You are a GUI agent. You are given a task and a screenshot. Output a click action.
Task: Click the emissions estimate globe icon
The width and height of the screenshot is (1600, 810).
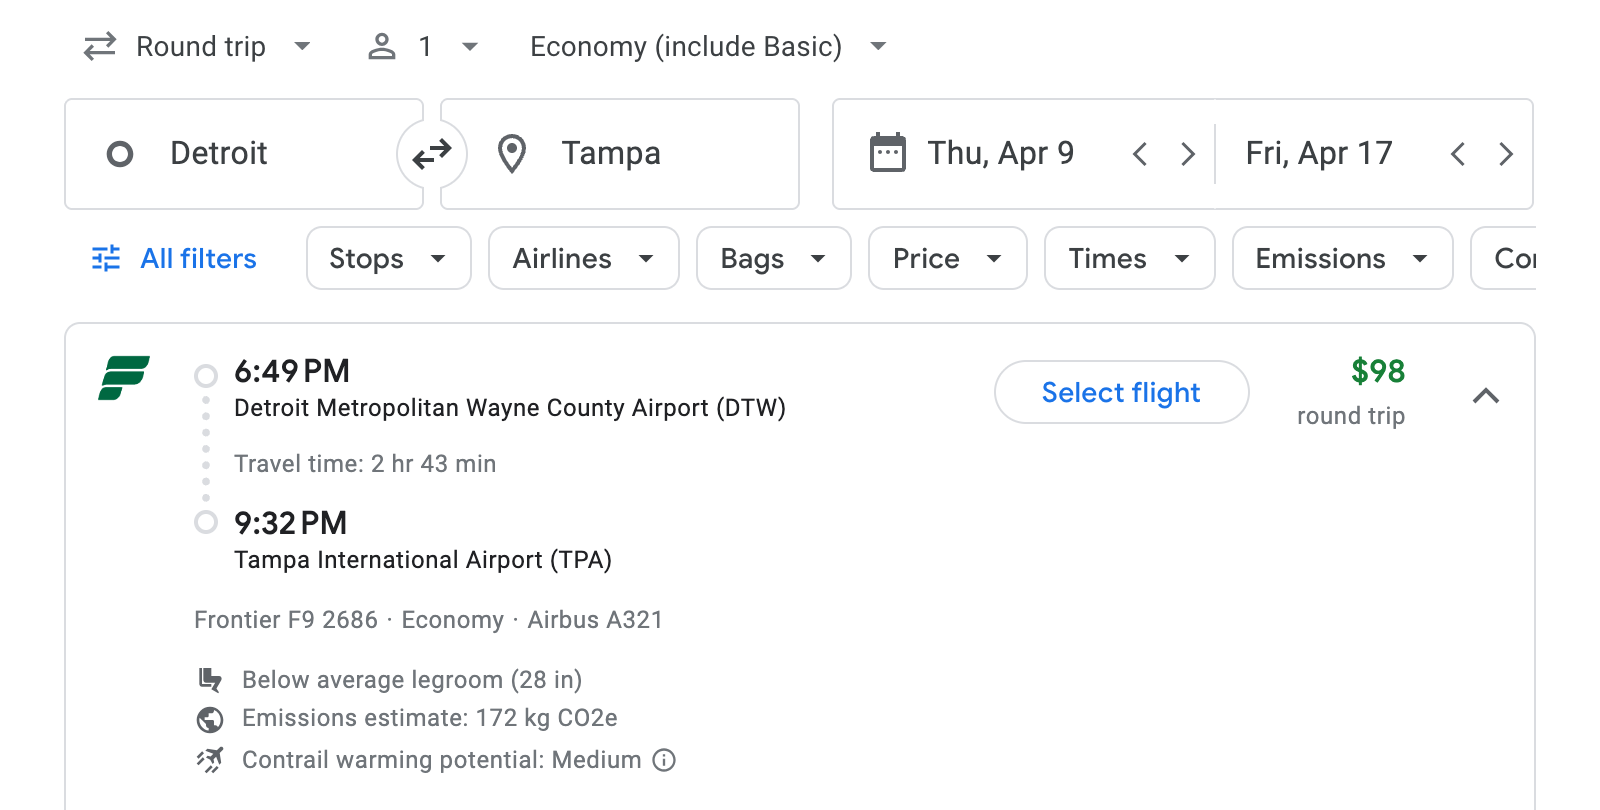click(210, 719)
